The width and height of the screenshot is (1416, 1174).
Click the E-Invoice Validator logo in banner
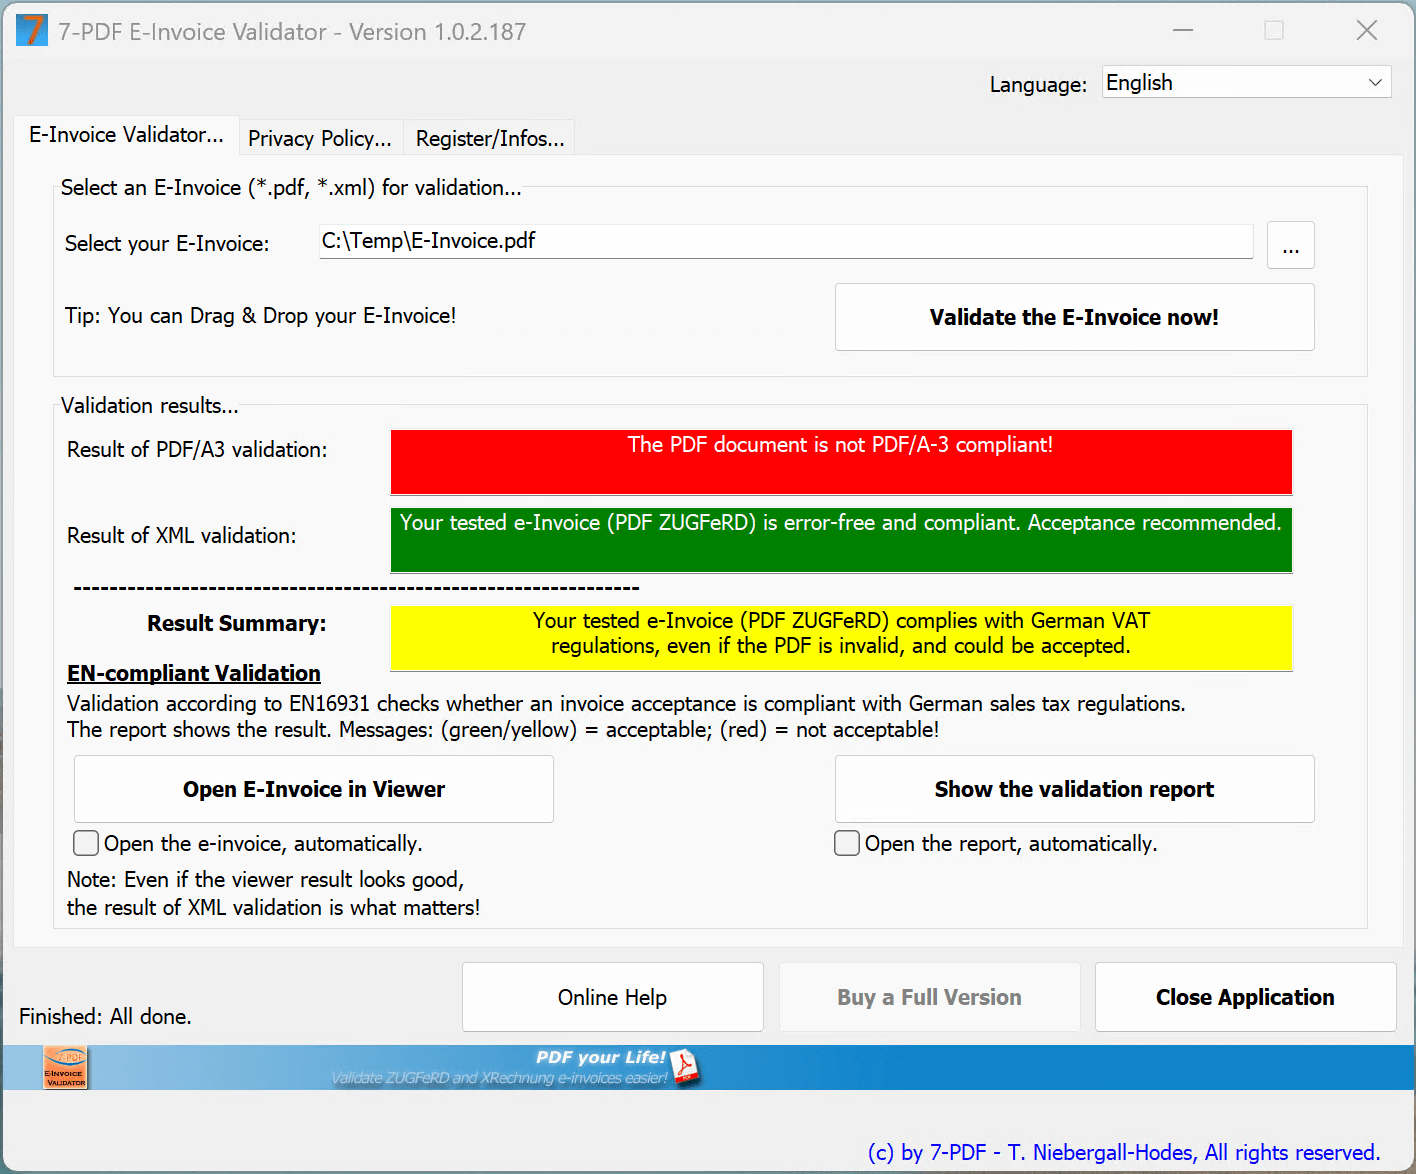coord(66,1067)
